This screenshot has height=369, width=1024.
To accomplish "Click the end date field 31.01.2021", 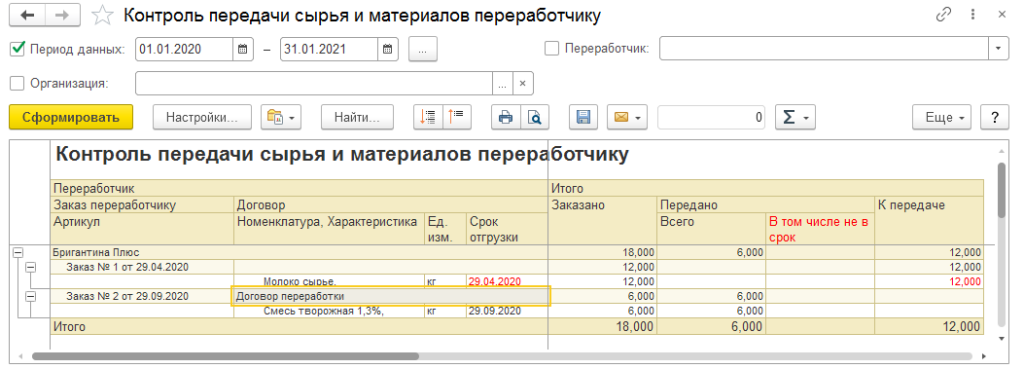I will coord(329,49).
